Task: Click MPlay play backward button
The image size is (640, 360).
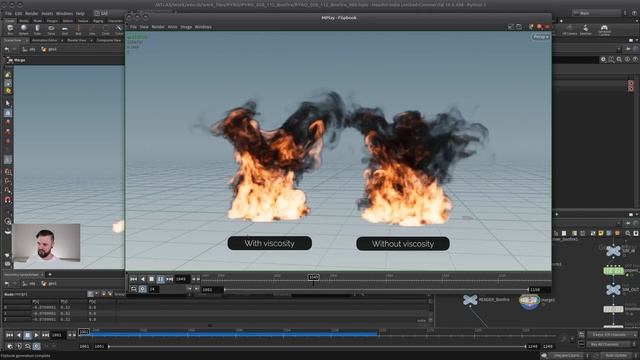Action: [x=142, y=279]
